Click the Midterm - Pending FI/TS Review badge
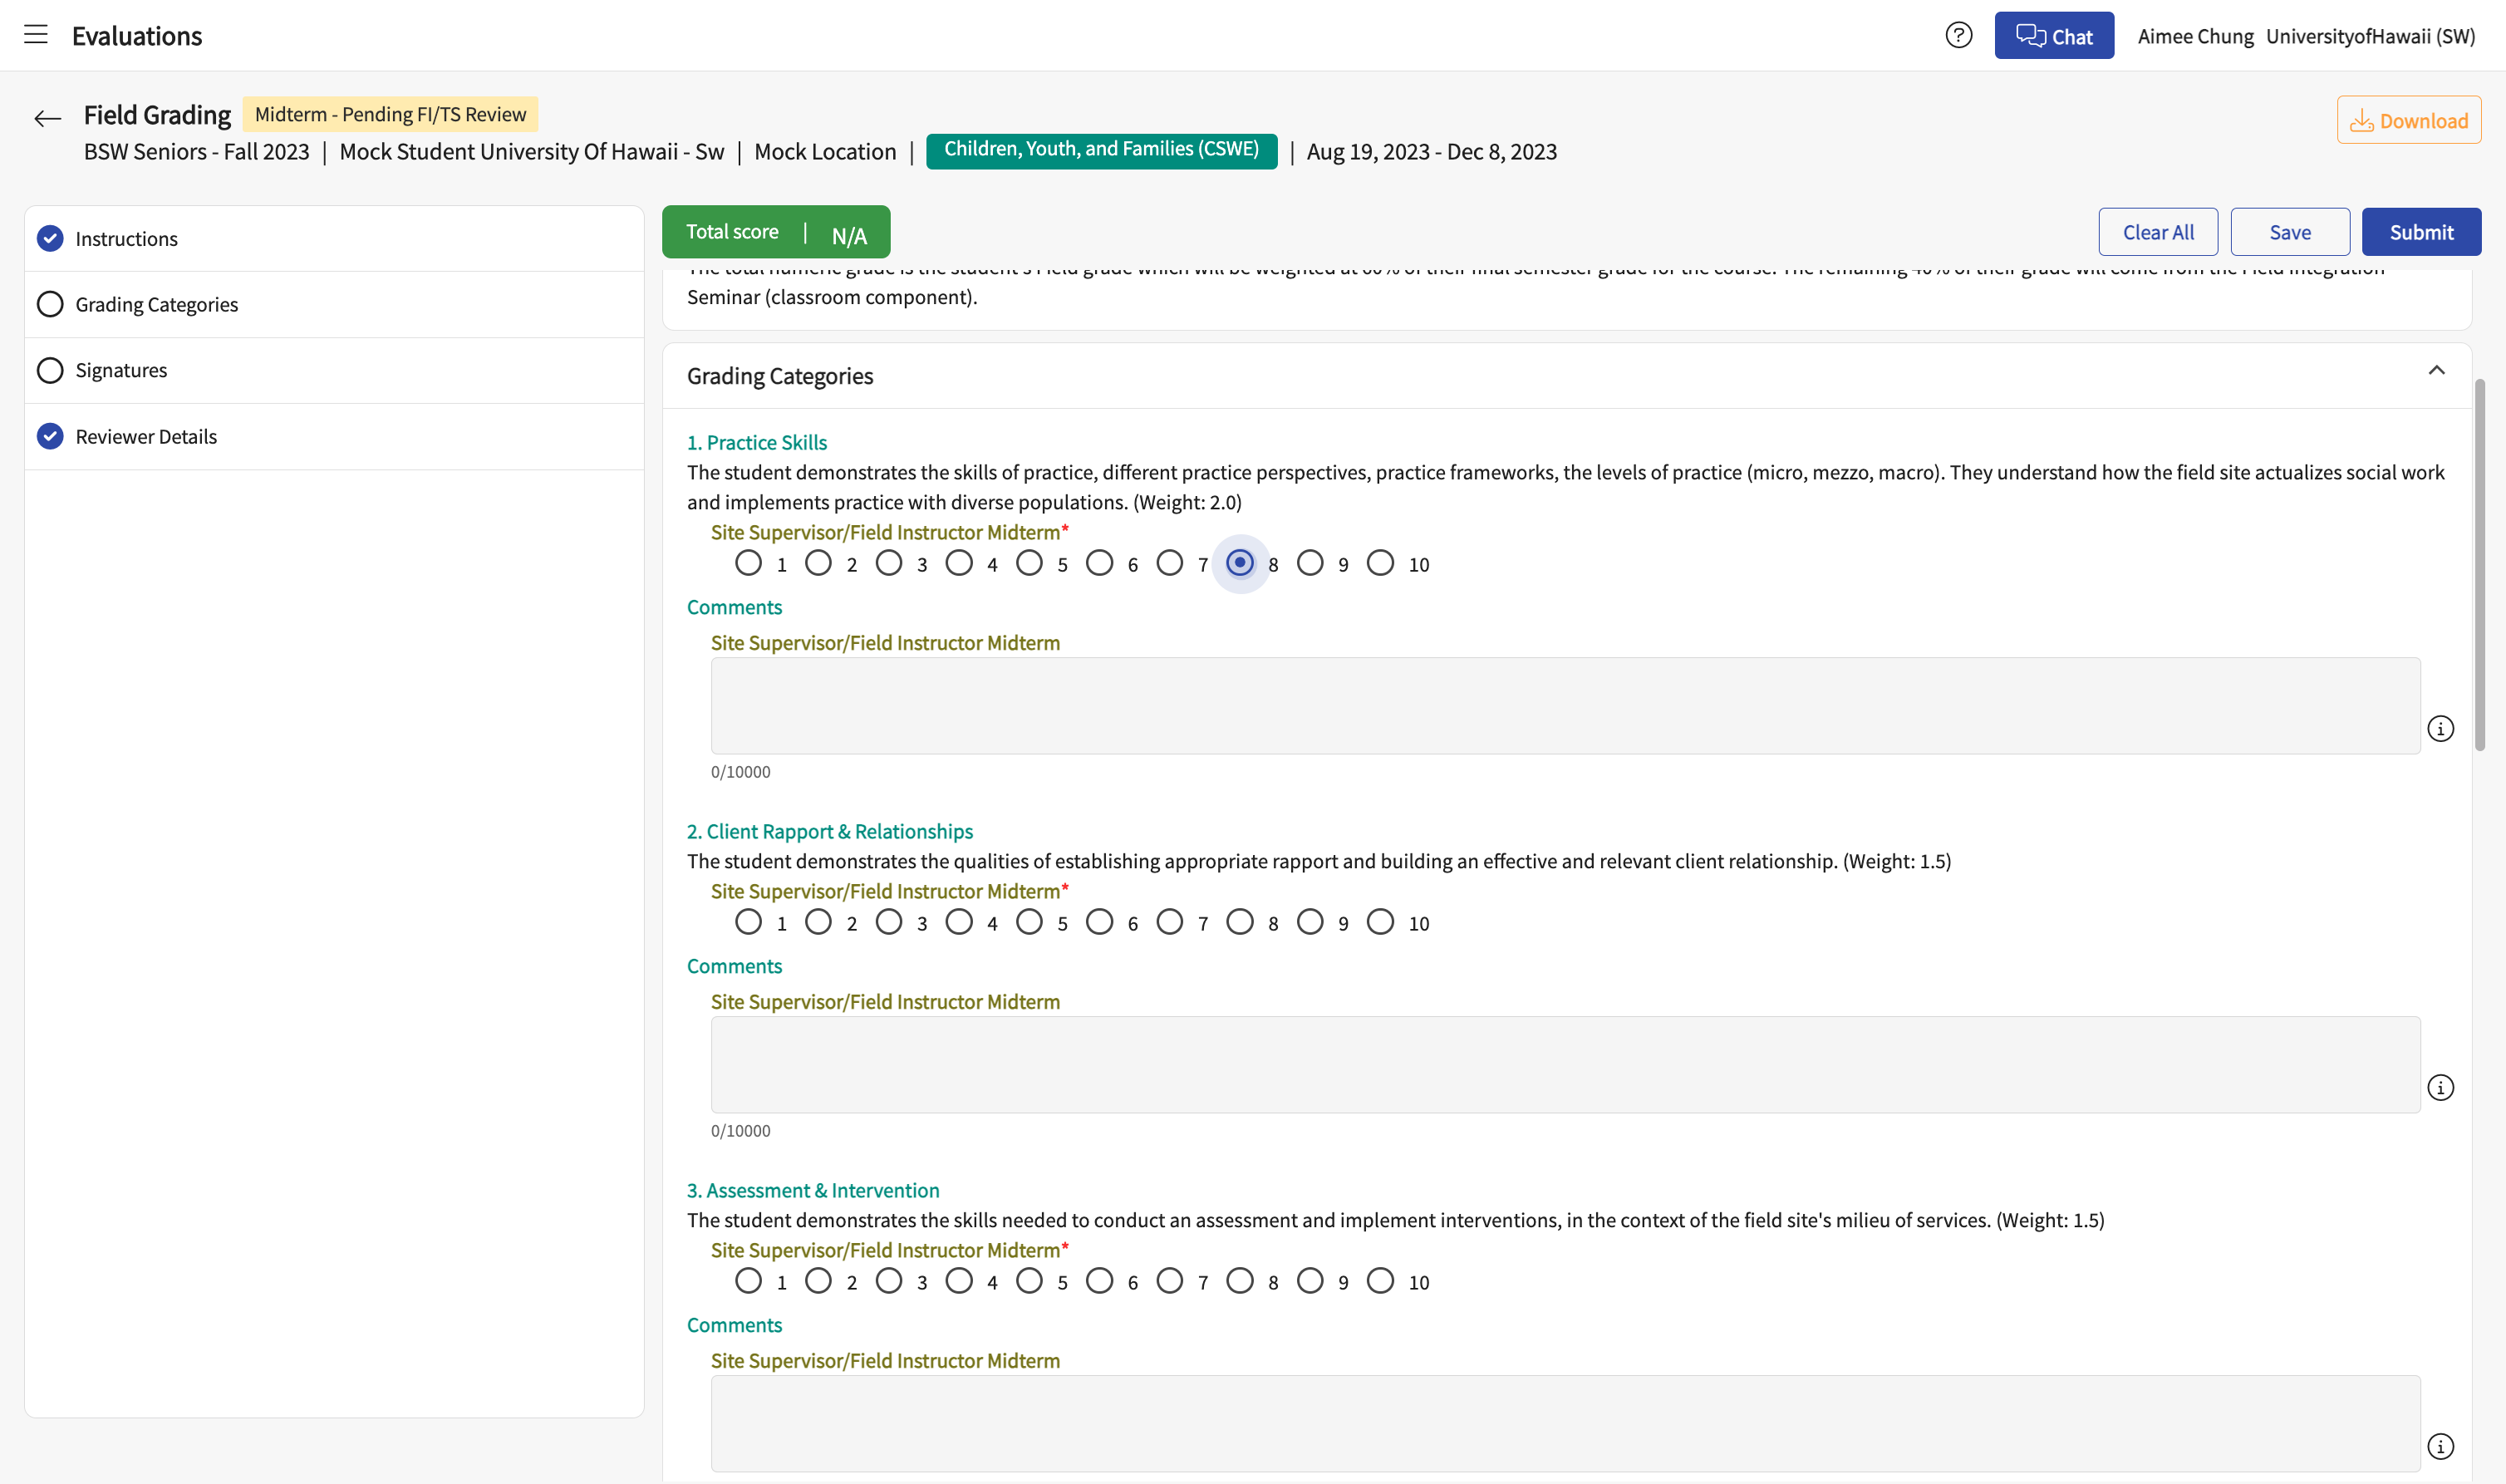Viewport: 2506px width, 1484px height. point(390,114)
